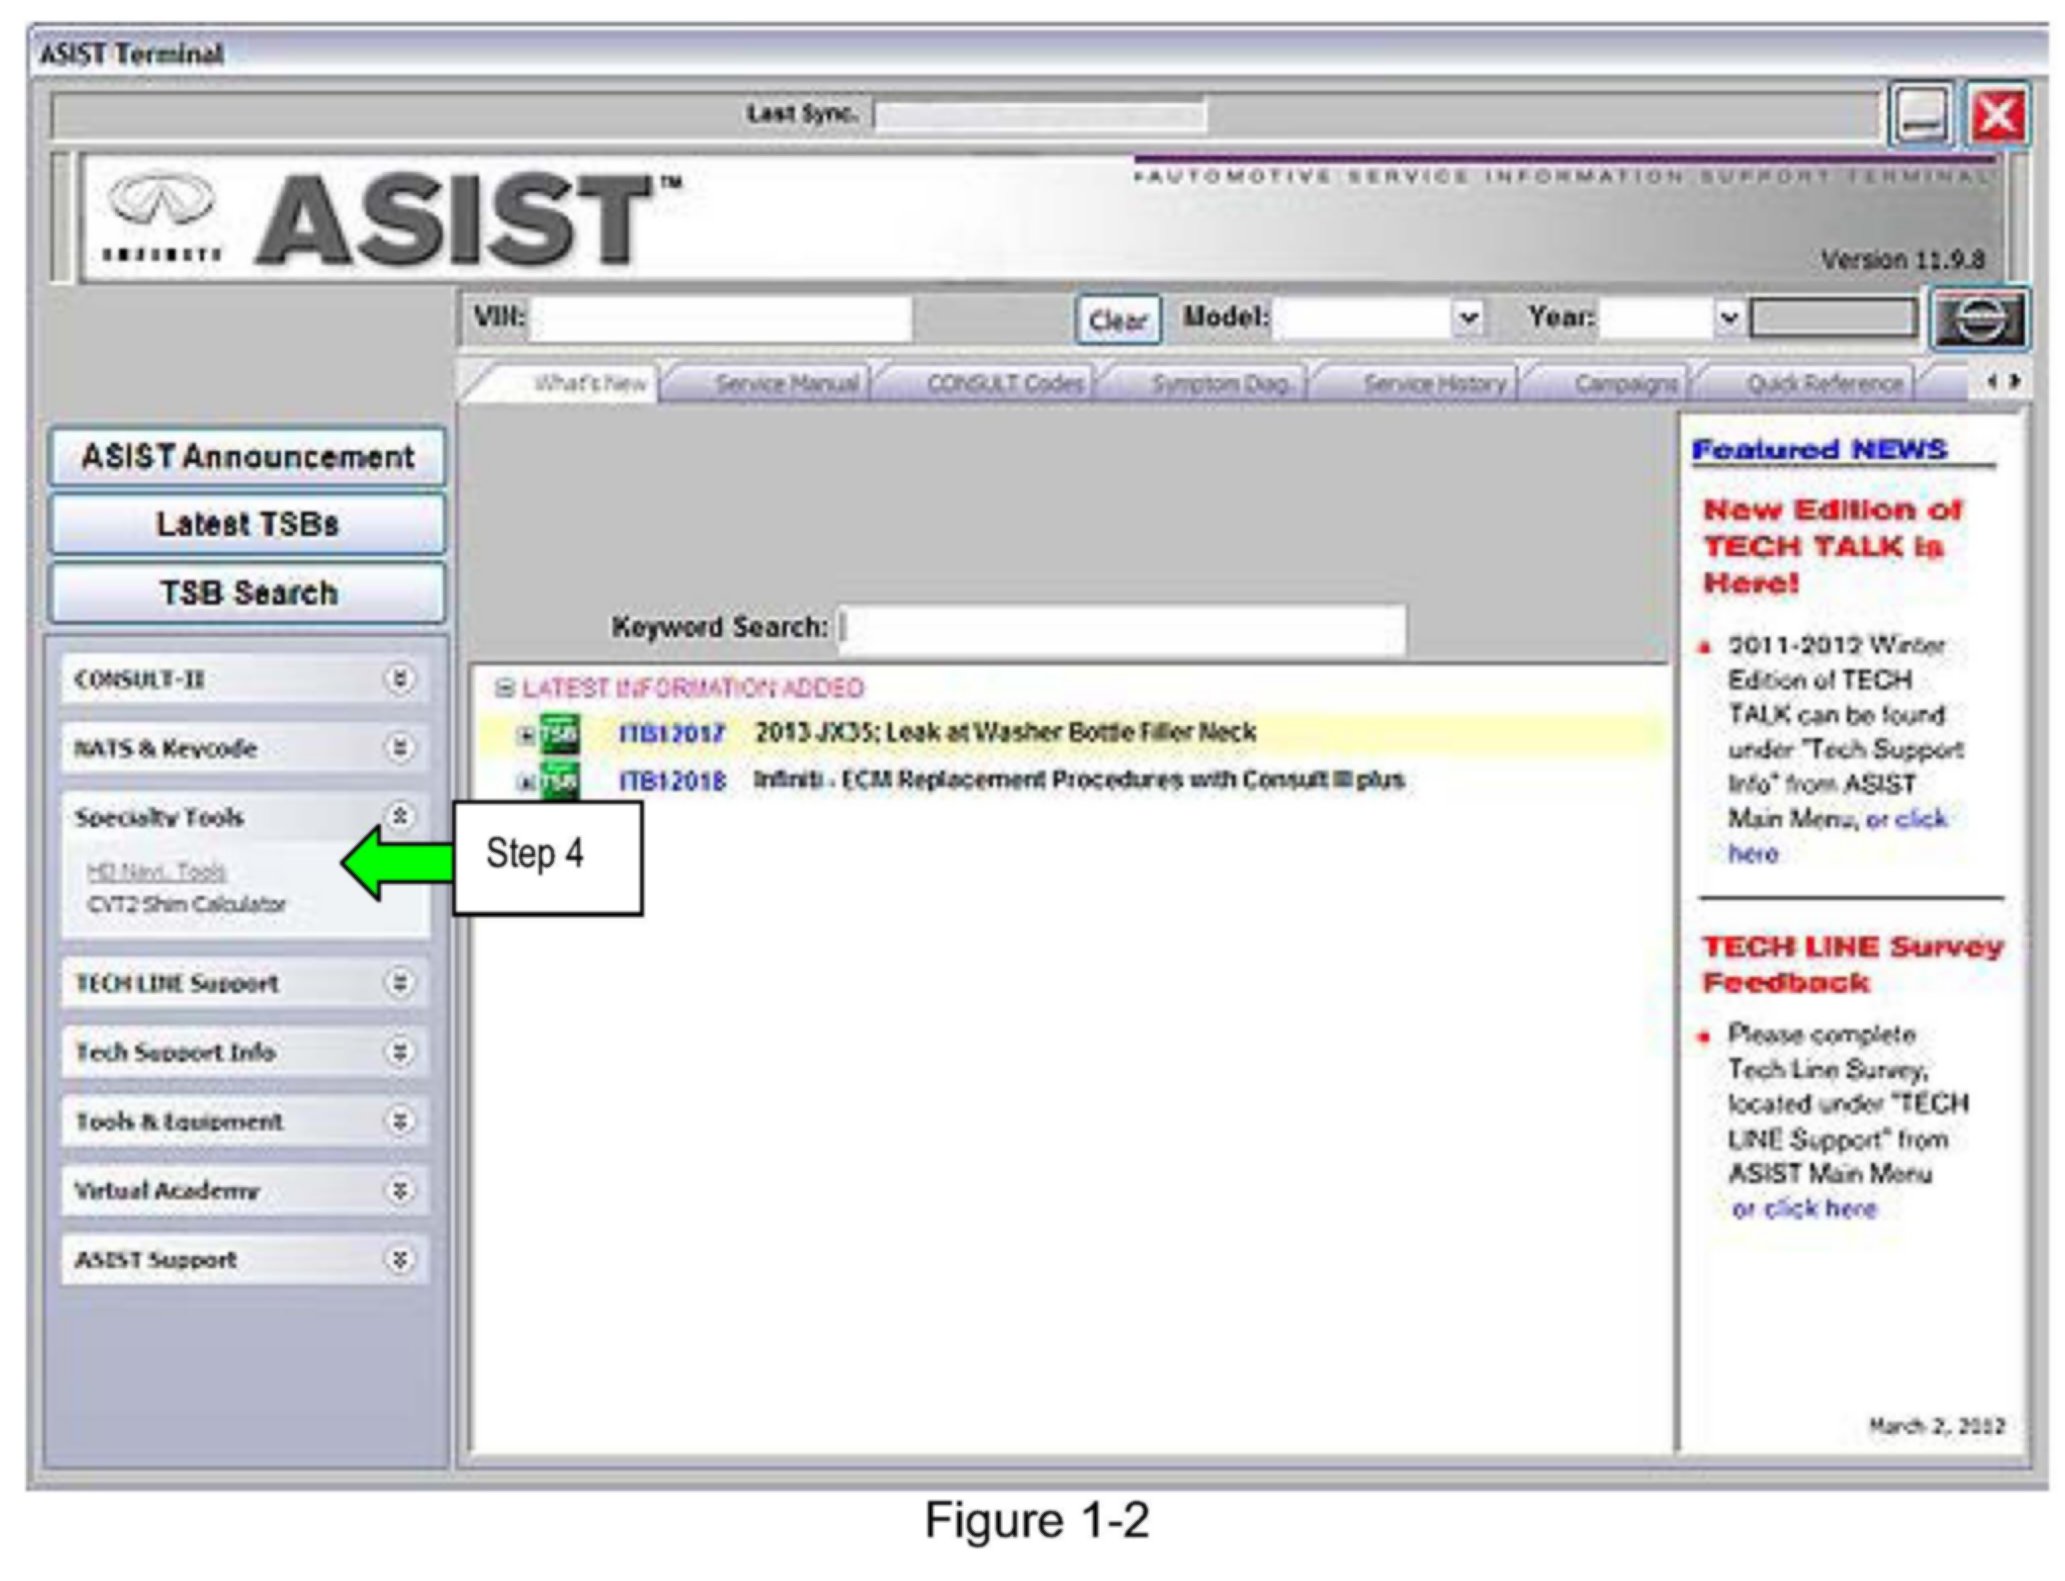Click into the Keyword Search field
This screenshot has width=2065, height=1581.
coord(1122,628)
